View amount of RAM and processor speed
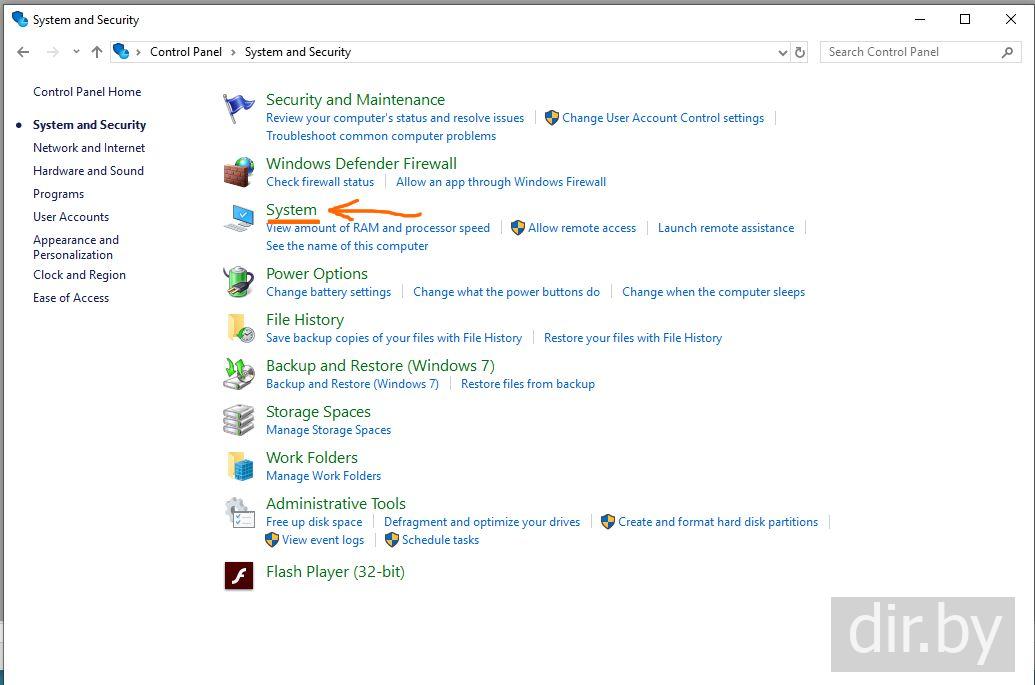1035x685 pixels. click(378, 228)
